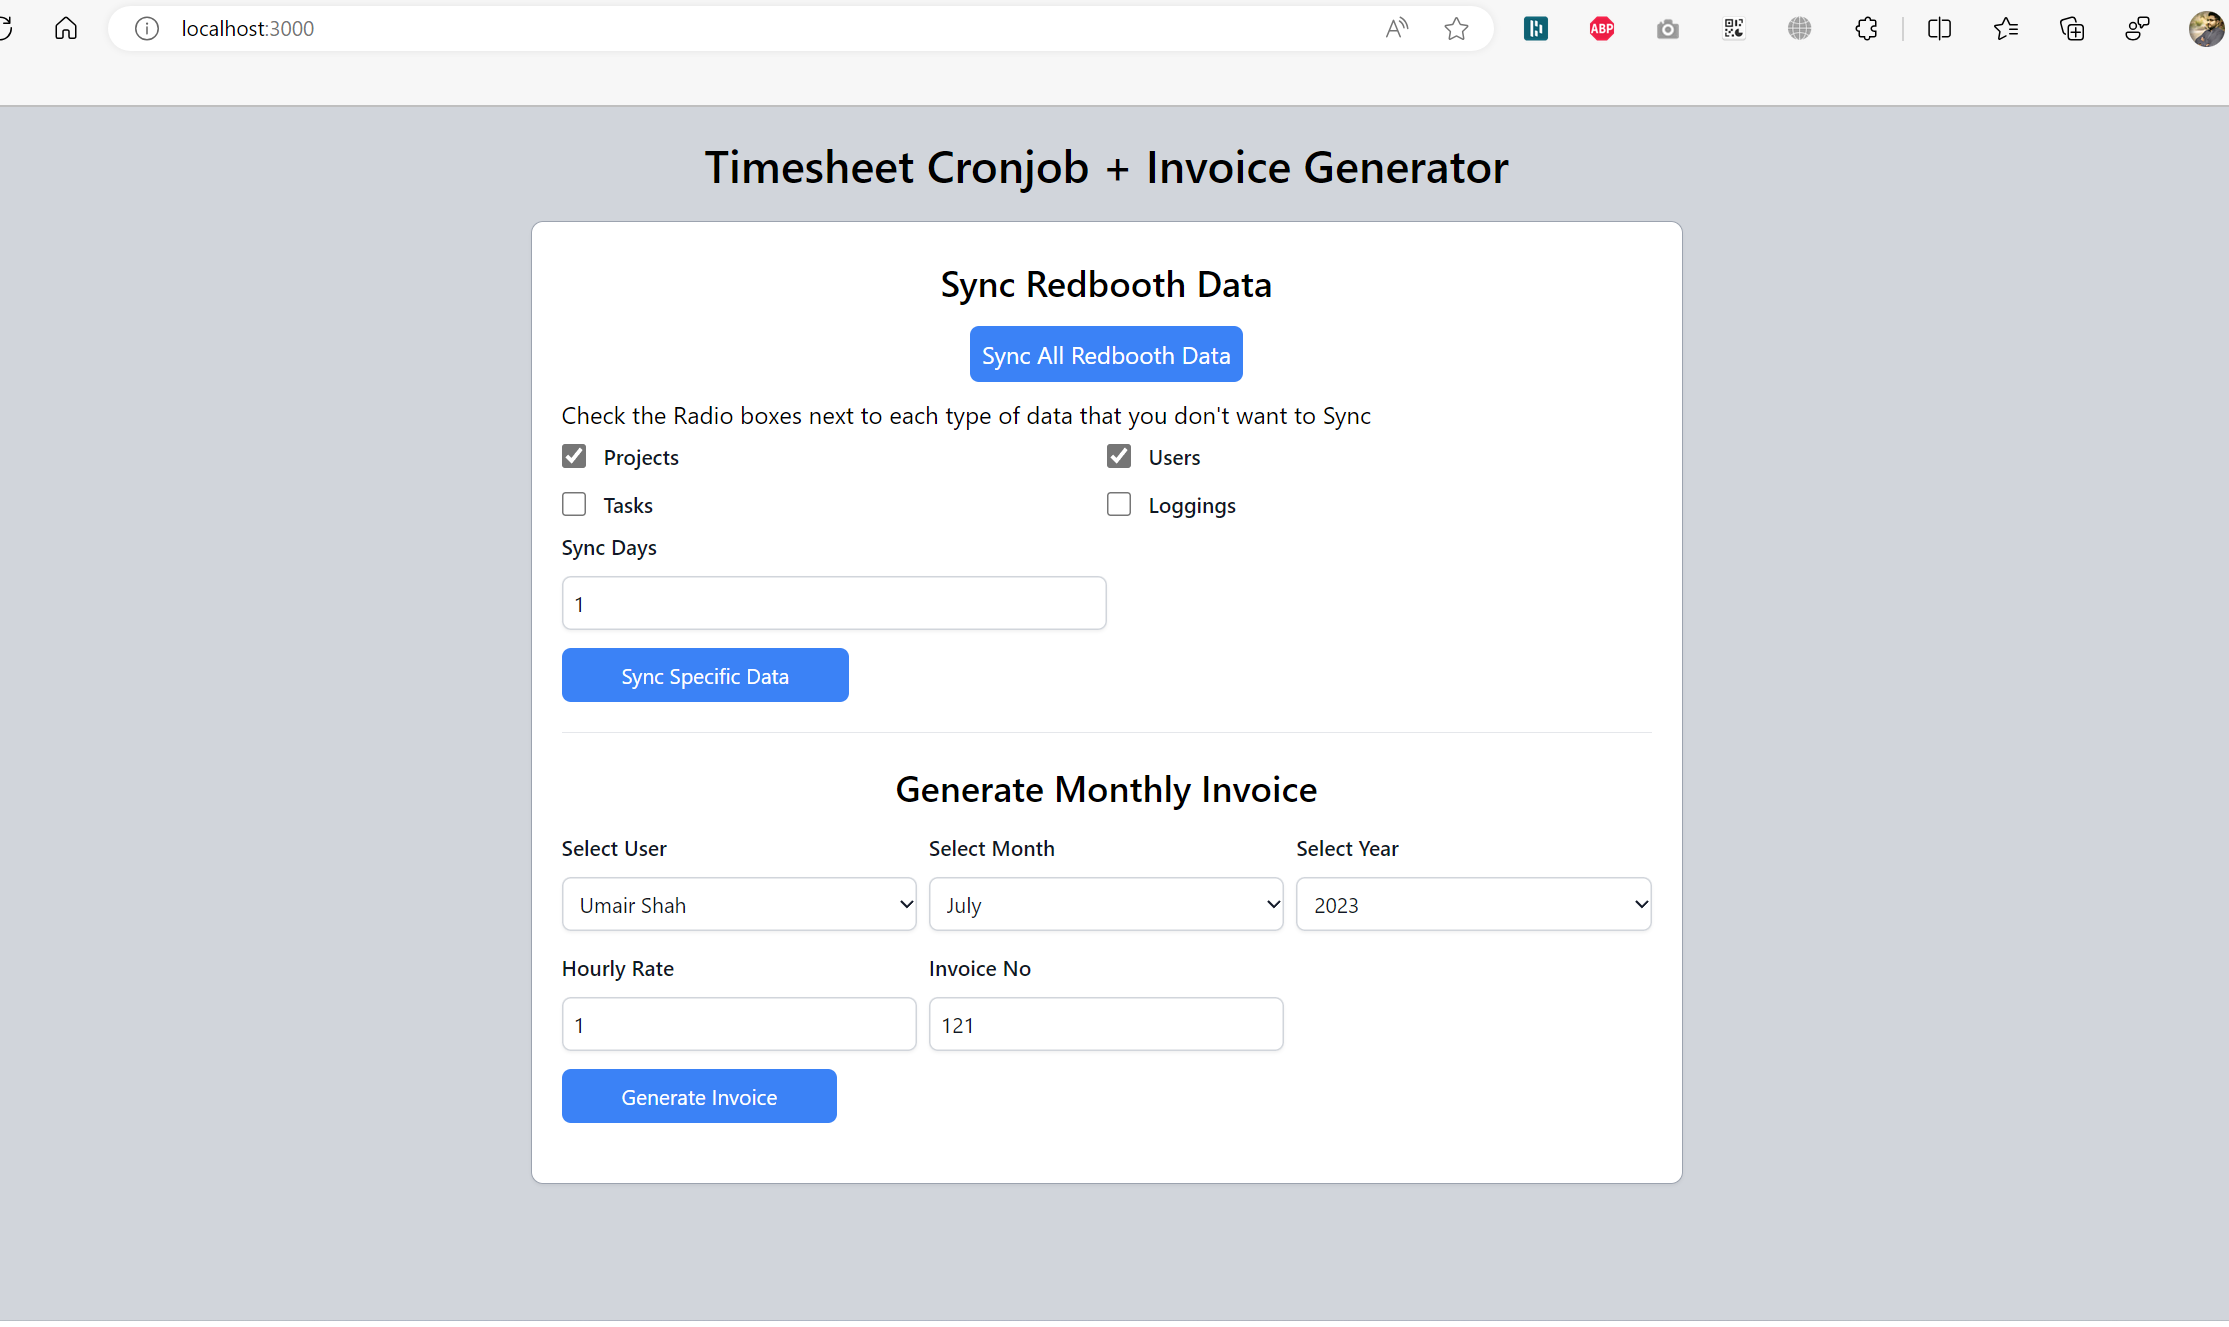
Task: Click Sync All Redbooth Data
Action: pos(1105,354)
